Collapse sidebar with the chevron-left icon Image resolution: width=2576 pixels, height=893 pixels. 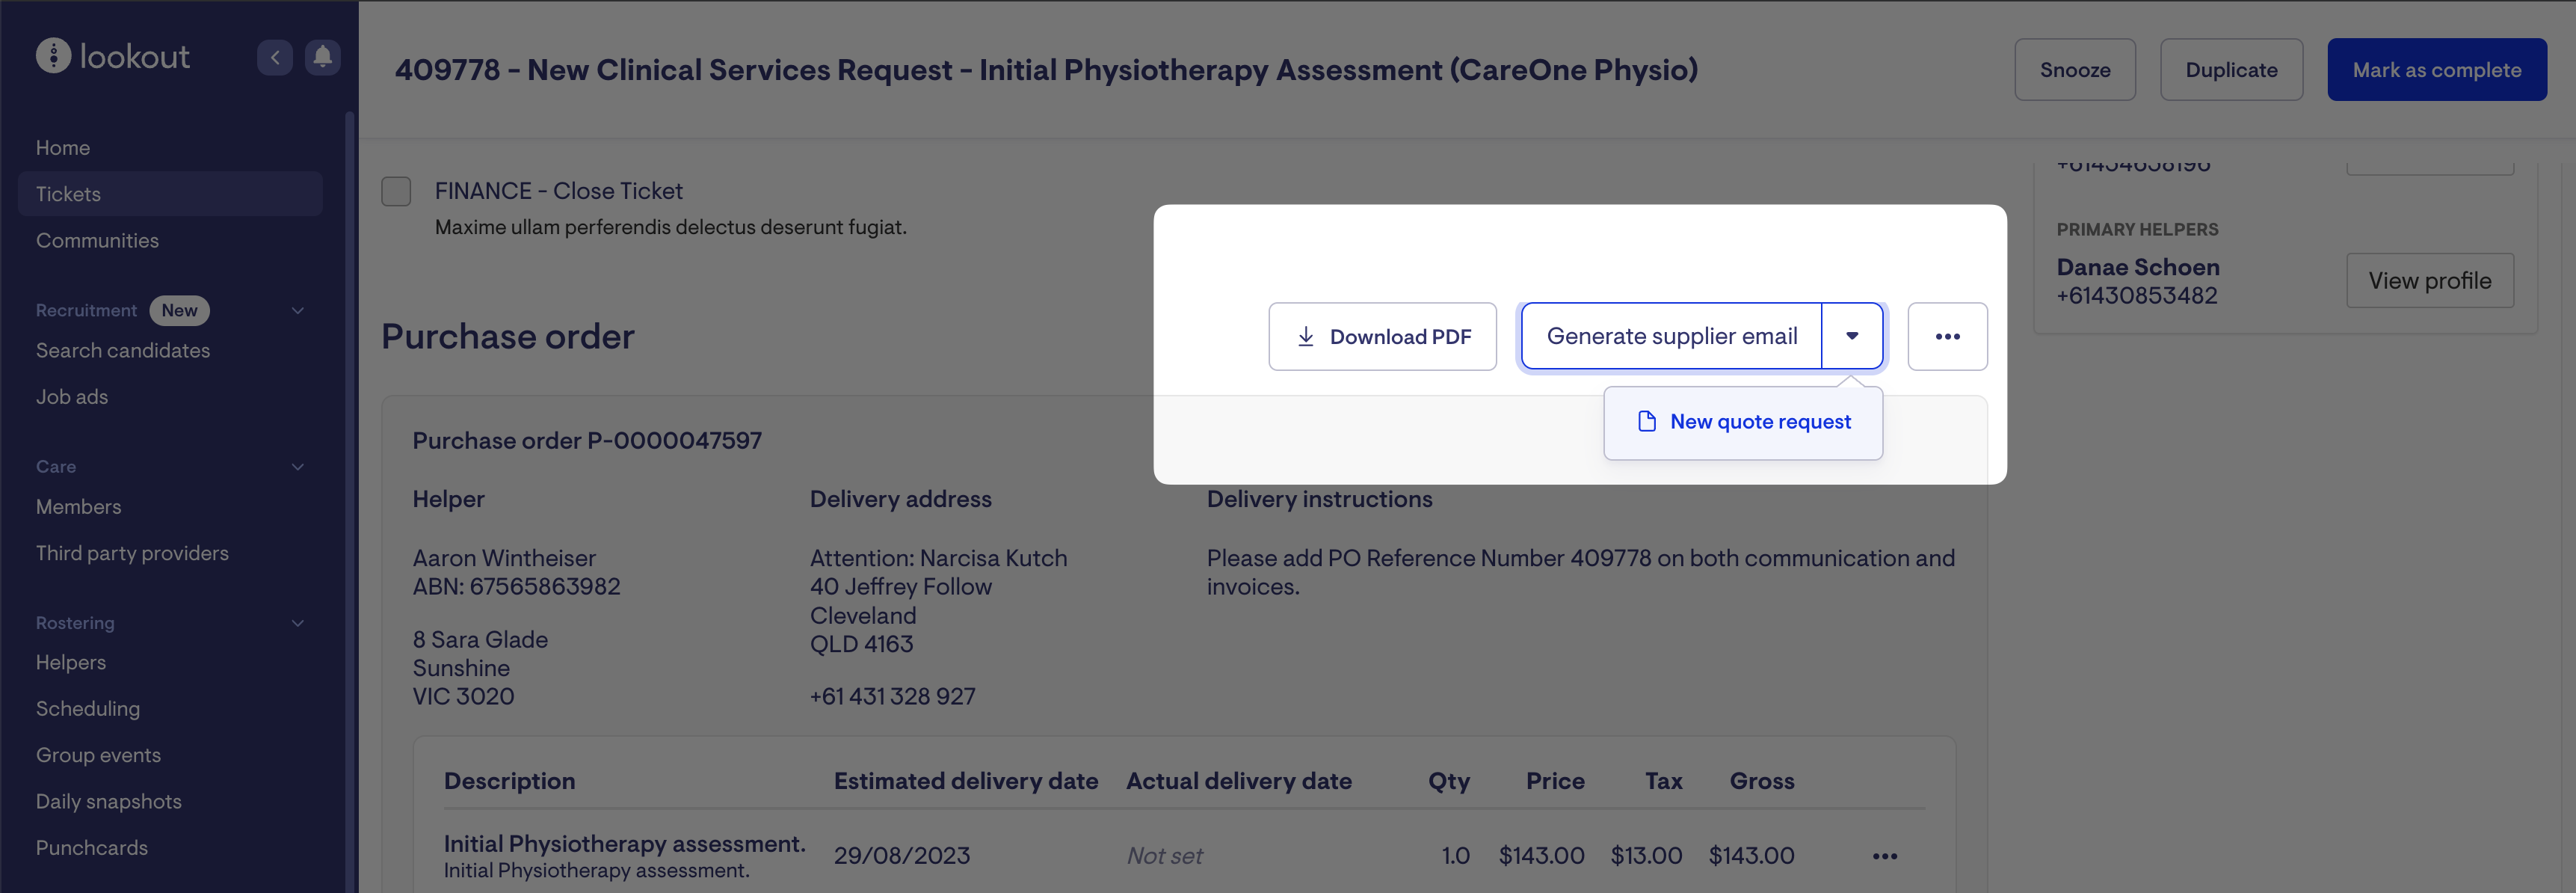(275, 57)
